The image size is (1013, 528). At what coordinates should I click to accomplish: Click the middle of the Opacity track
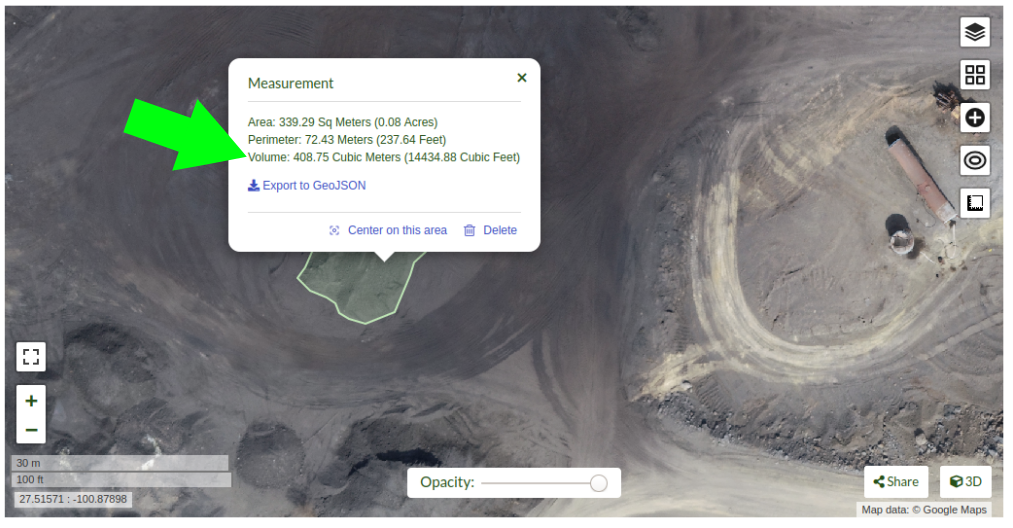click(x=540, y=483)
